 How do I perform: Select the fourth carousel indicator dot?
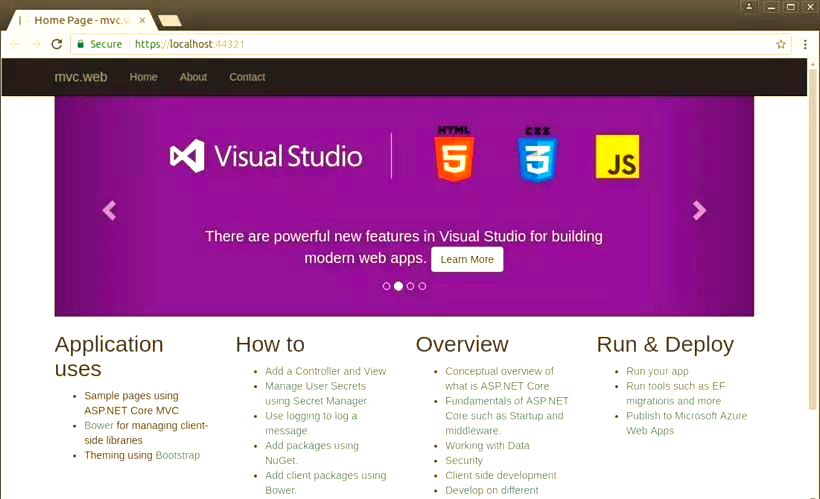click(423, 286)
